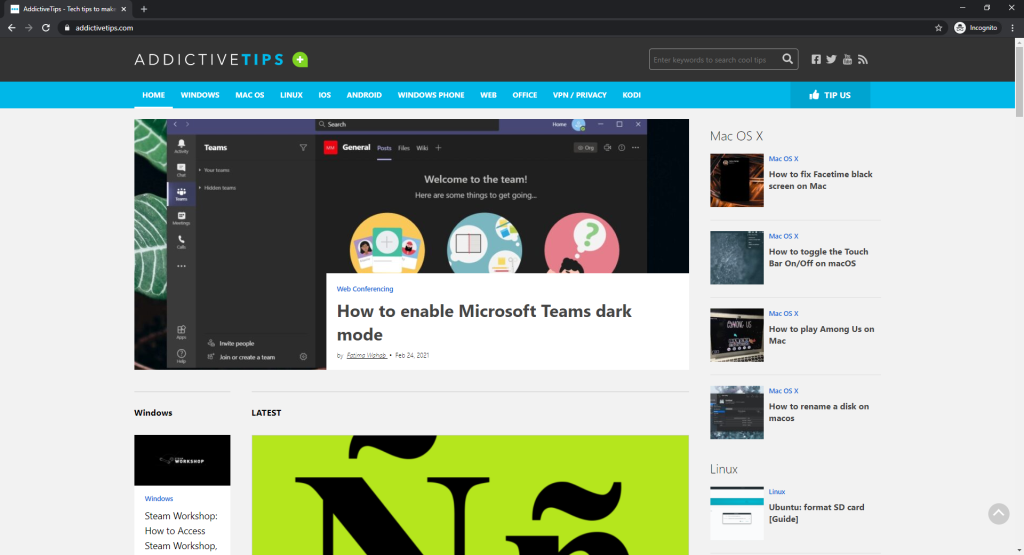Image resolution: width=1024 pixels, height=555 pixels.
Task: Open the LINUX nav item
Action: tap(291, 95)
